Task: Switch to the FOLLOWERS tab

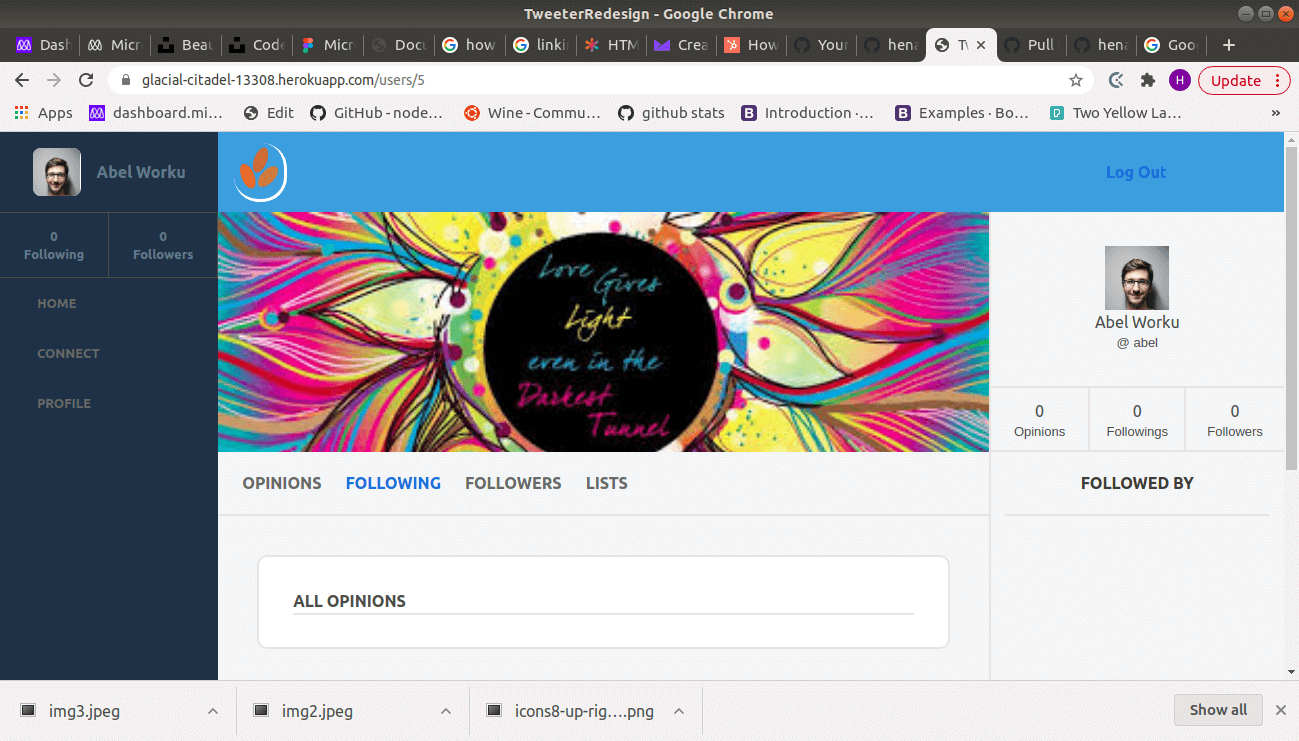Action: [x=513, y=483]
